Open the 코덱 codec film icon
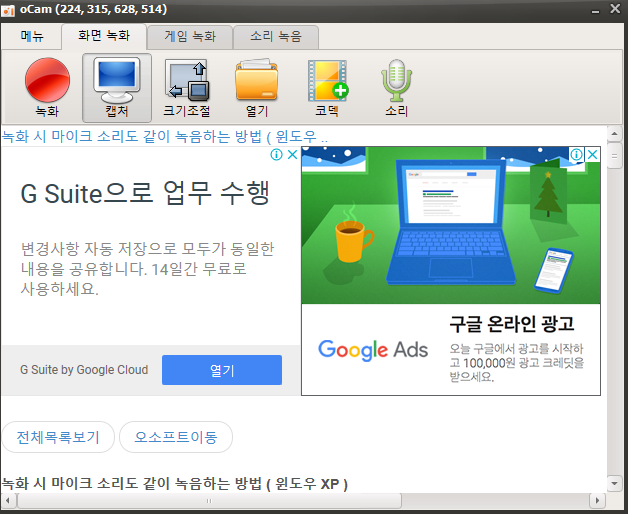628x514 pixels. [x=327, y=87]
